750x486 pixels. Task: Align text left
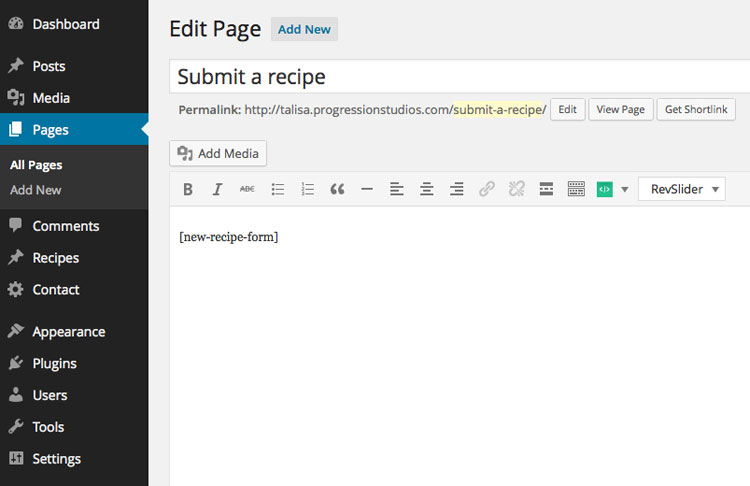pyautogui.click(x=397, y=189)
